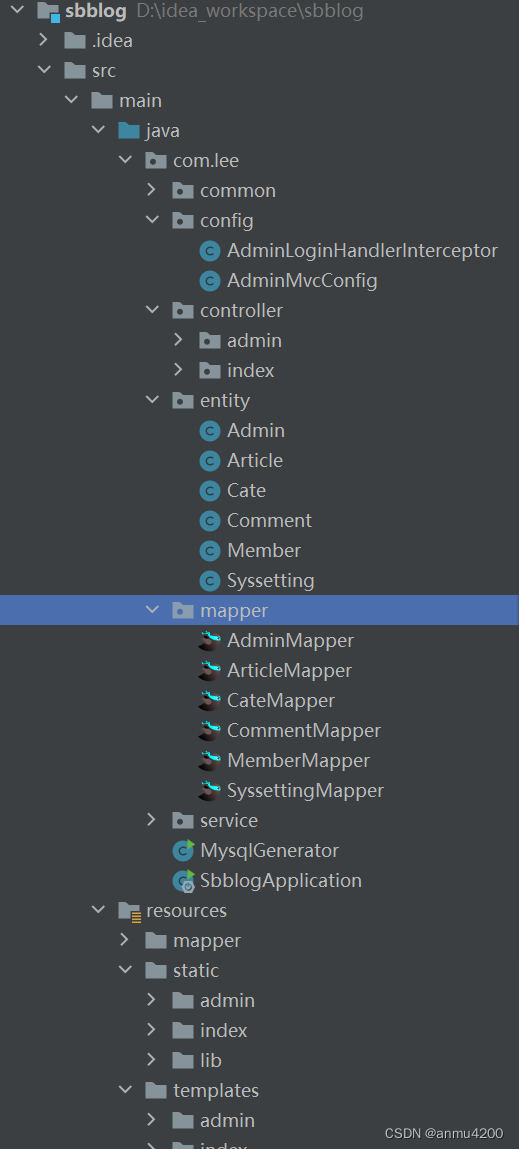Viewport: 519px width, 1149px height.
Task: Click the controller package icon
Action: pyautogui.click(x=183, y=311)
